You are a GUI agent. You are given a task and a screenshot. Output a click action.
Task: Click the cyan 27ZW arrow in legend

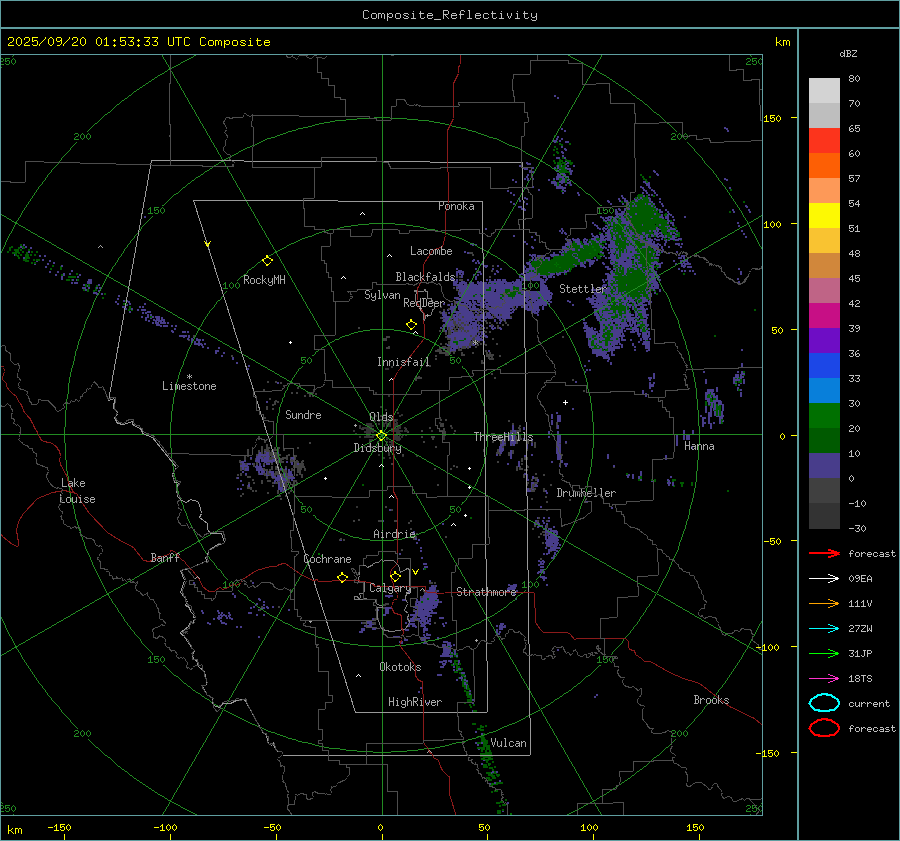point(824,628)
